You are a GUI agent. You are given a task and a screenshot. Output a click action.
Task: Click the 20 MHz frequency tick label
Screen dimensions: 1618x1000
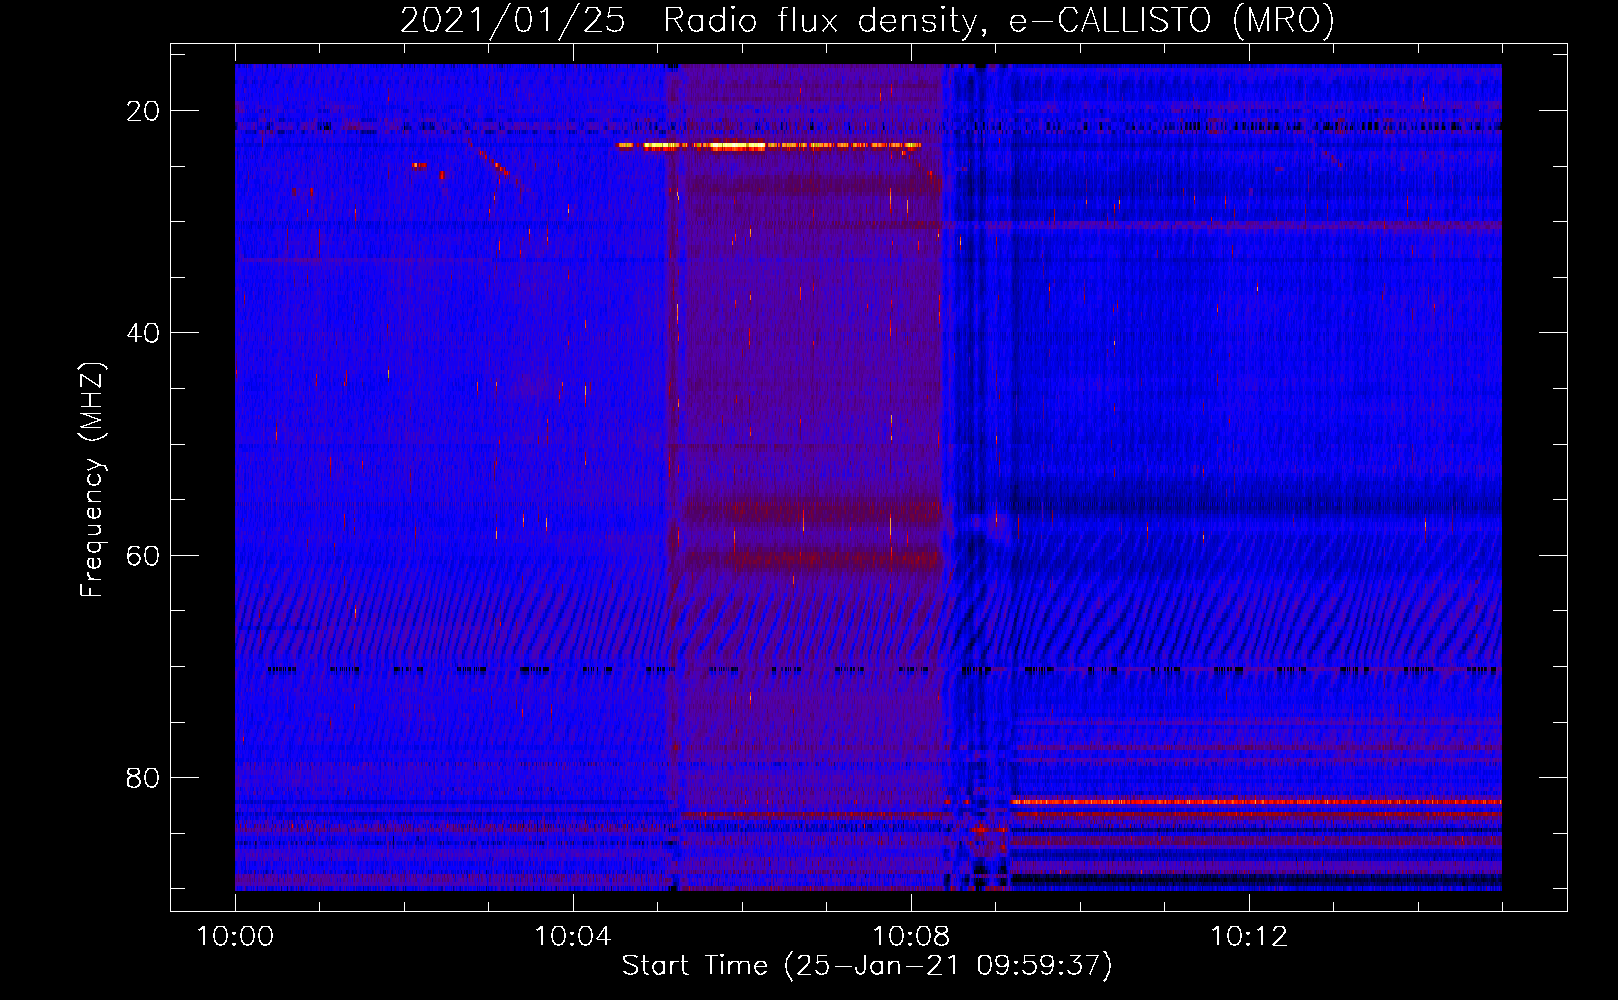pos(143,111)
